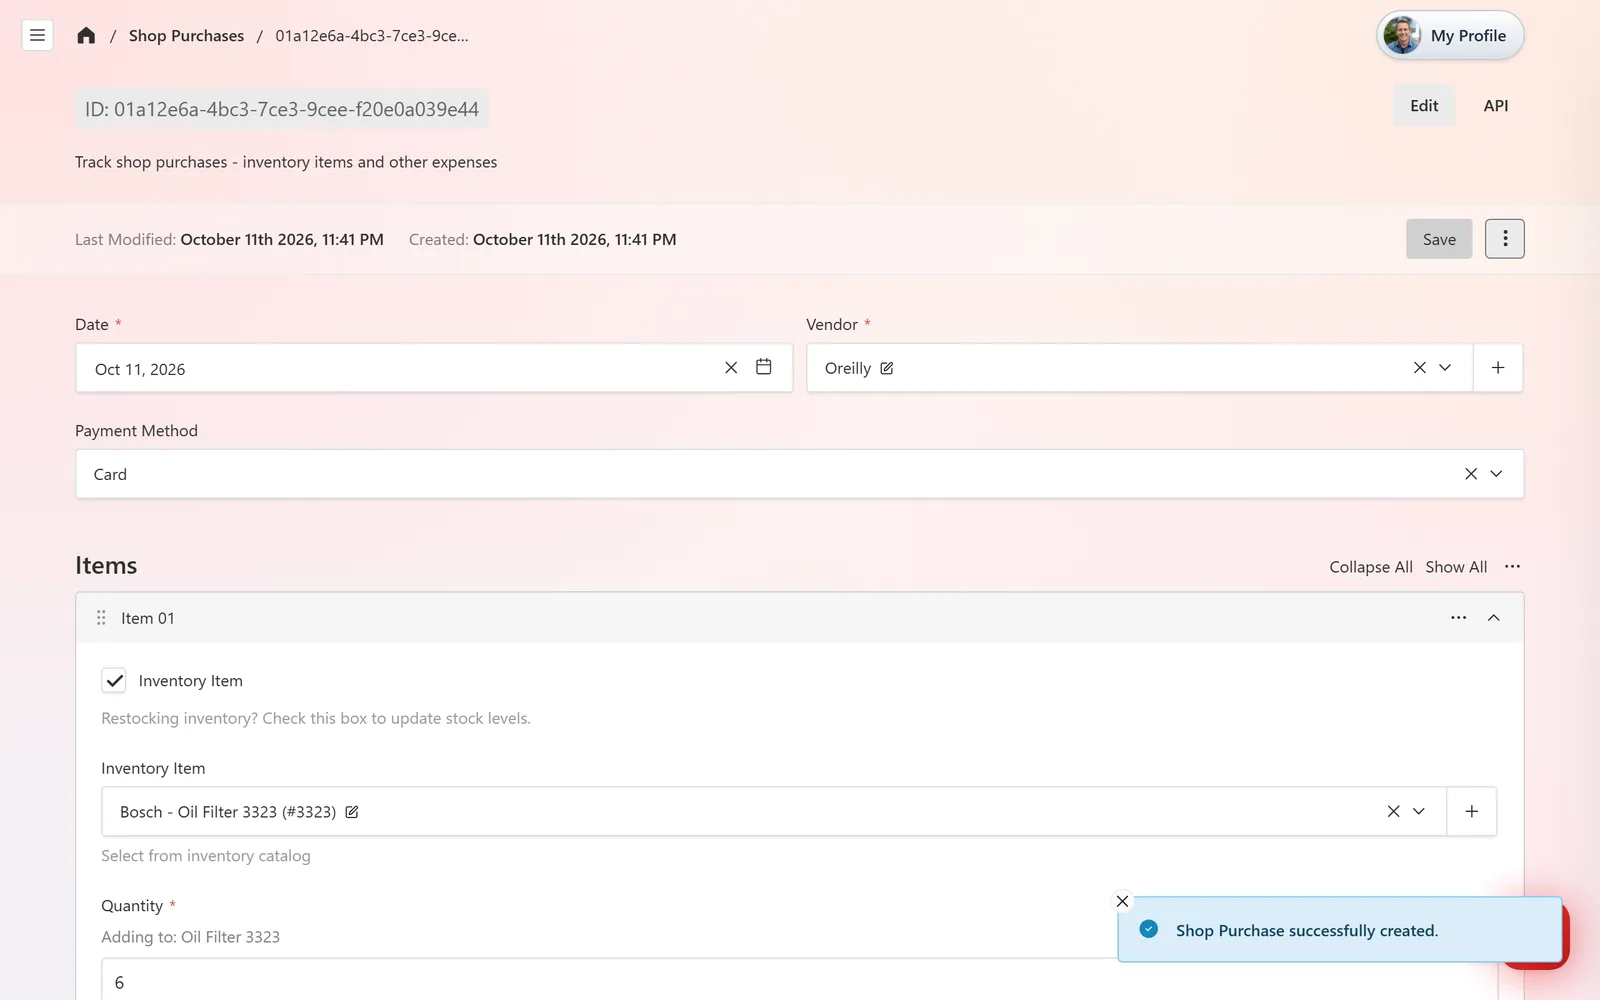Grab the Item 01 drag handle
This screenshot has height=1000, width=1600.
(x=101, y=618)
